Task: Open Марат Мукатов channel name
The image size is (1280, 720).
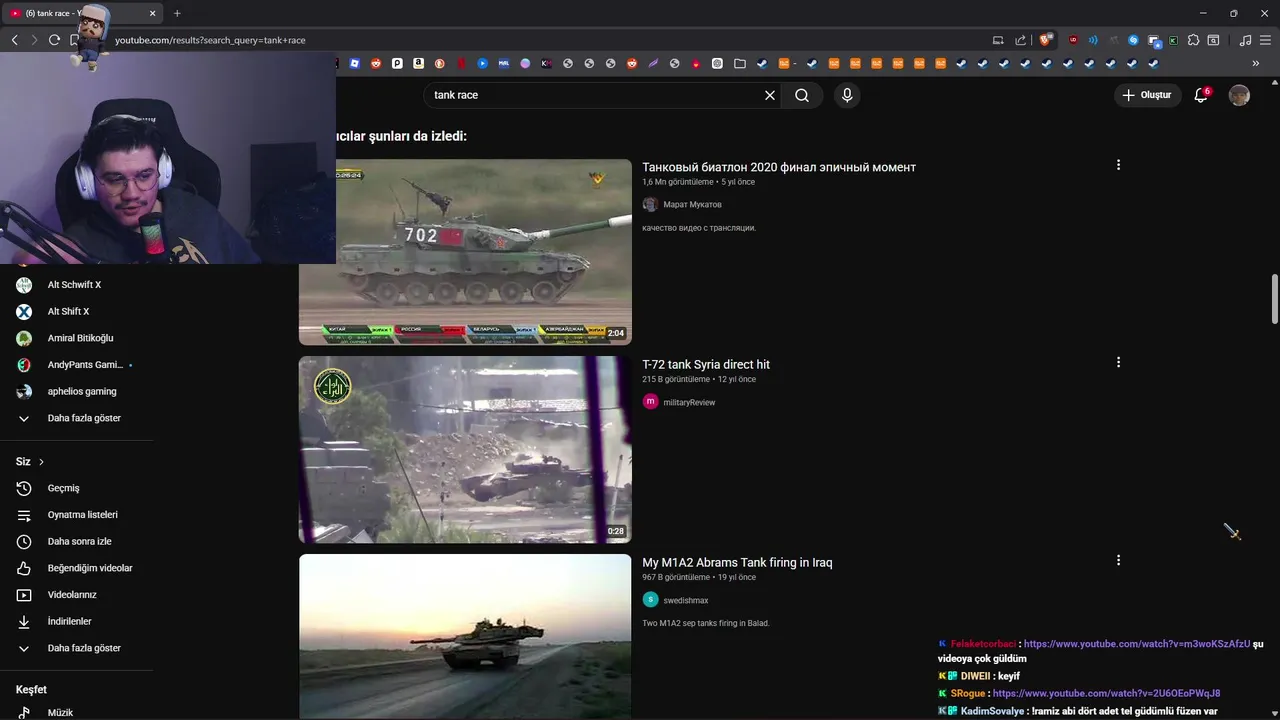Action: 692,204
